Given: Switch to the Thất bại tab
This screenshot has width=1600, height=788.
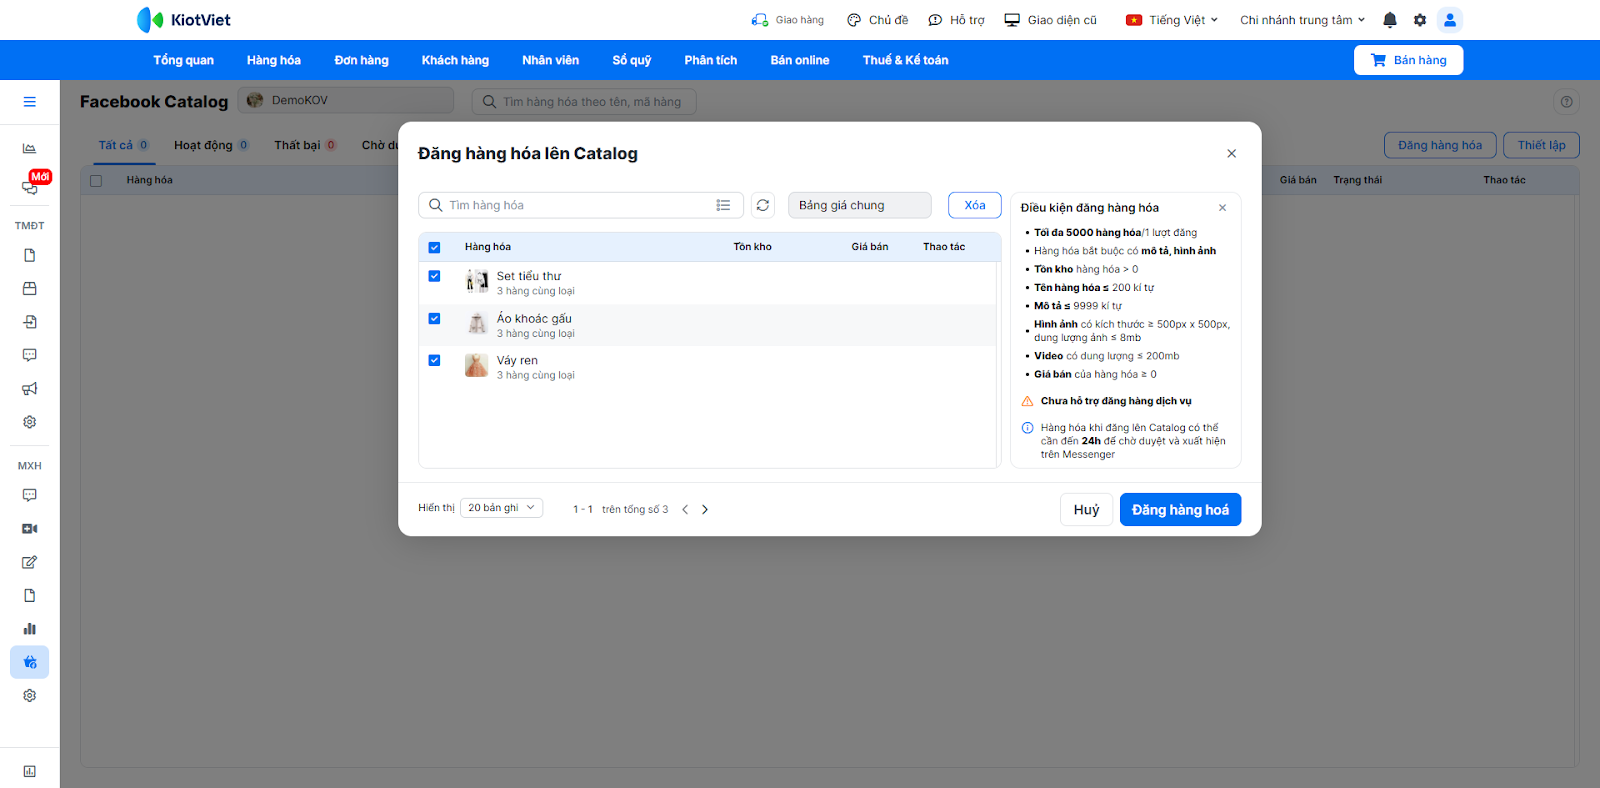Looking at the screenshot, I should pyautogui.click(x=305, y=146).
